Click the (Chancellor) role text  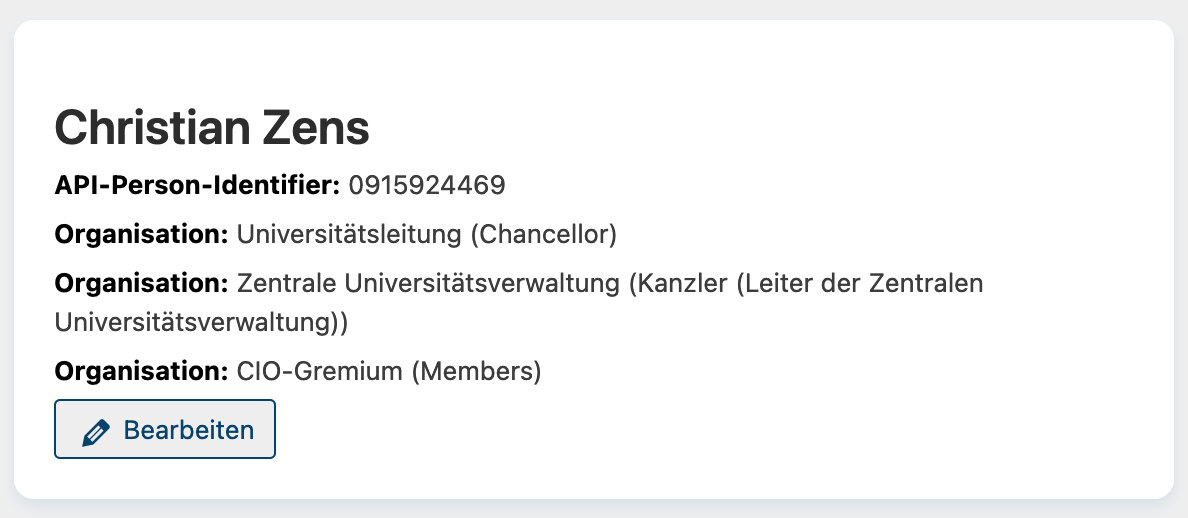coord(543,235)
